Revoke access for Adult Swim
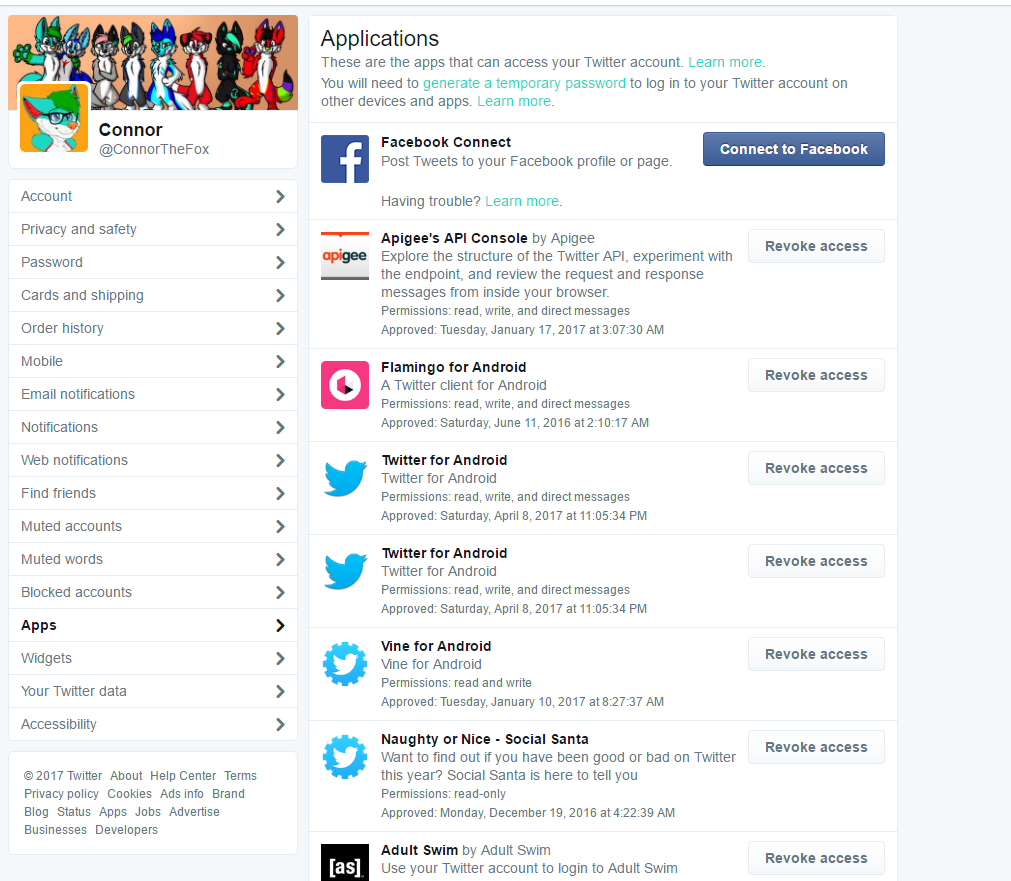This screenshot has width=1011, height=881. (x=816, y=858)
